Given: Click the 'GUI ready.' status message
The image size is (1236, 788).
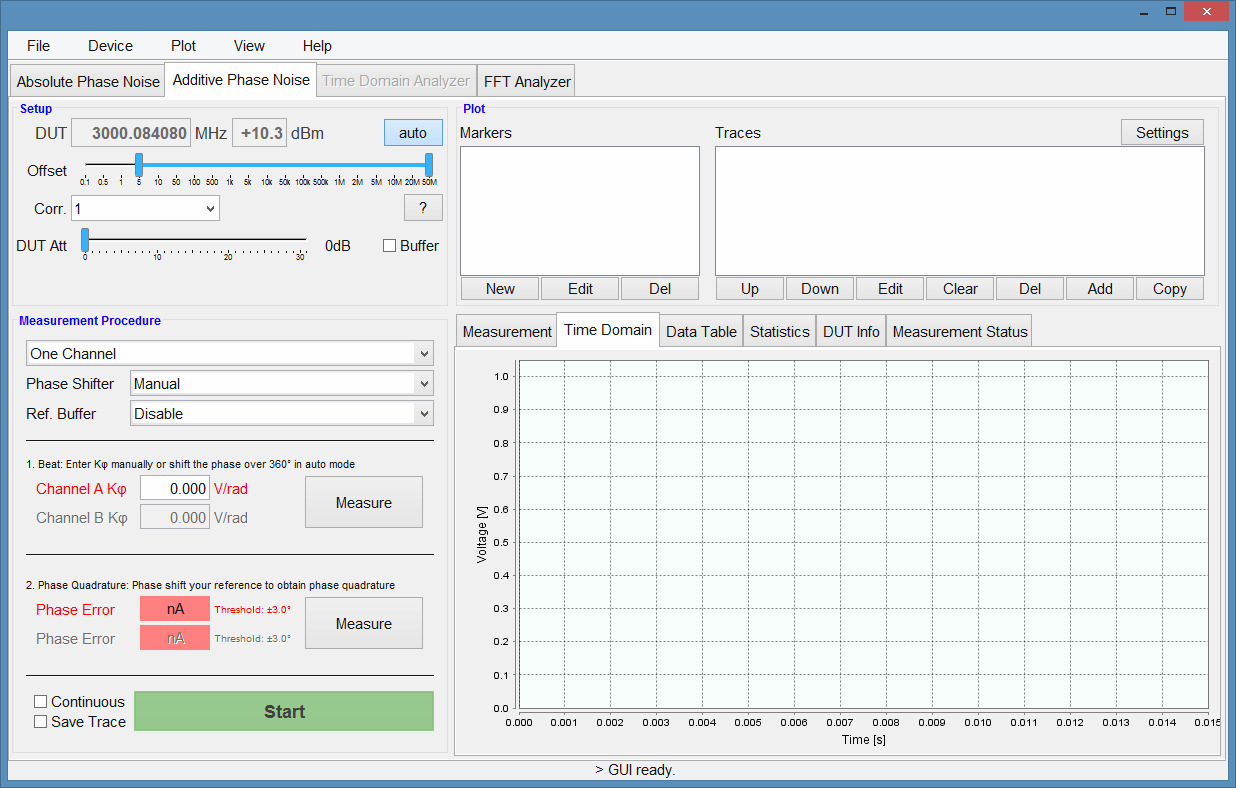Looking at the screenshot, I should pos(635,770).
